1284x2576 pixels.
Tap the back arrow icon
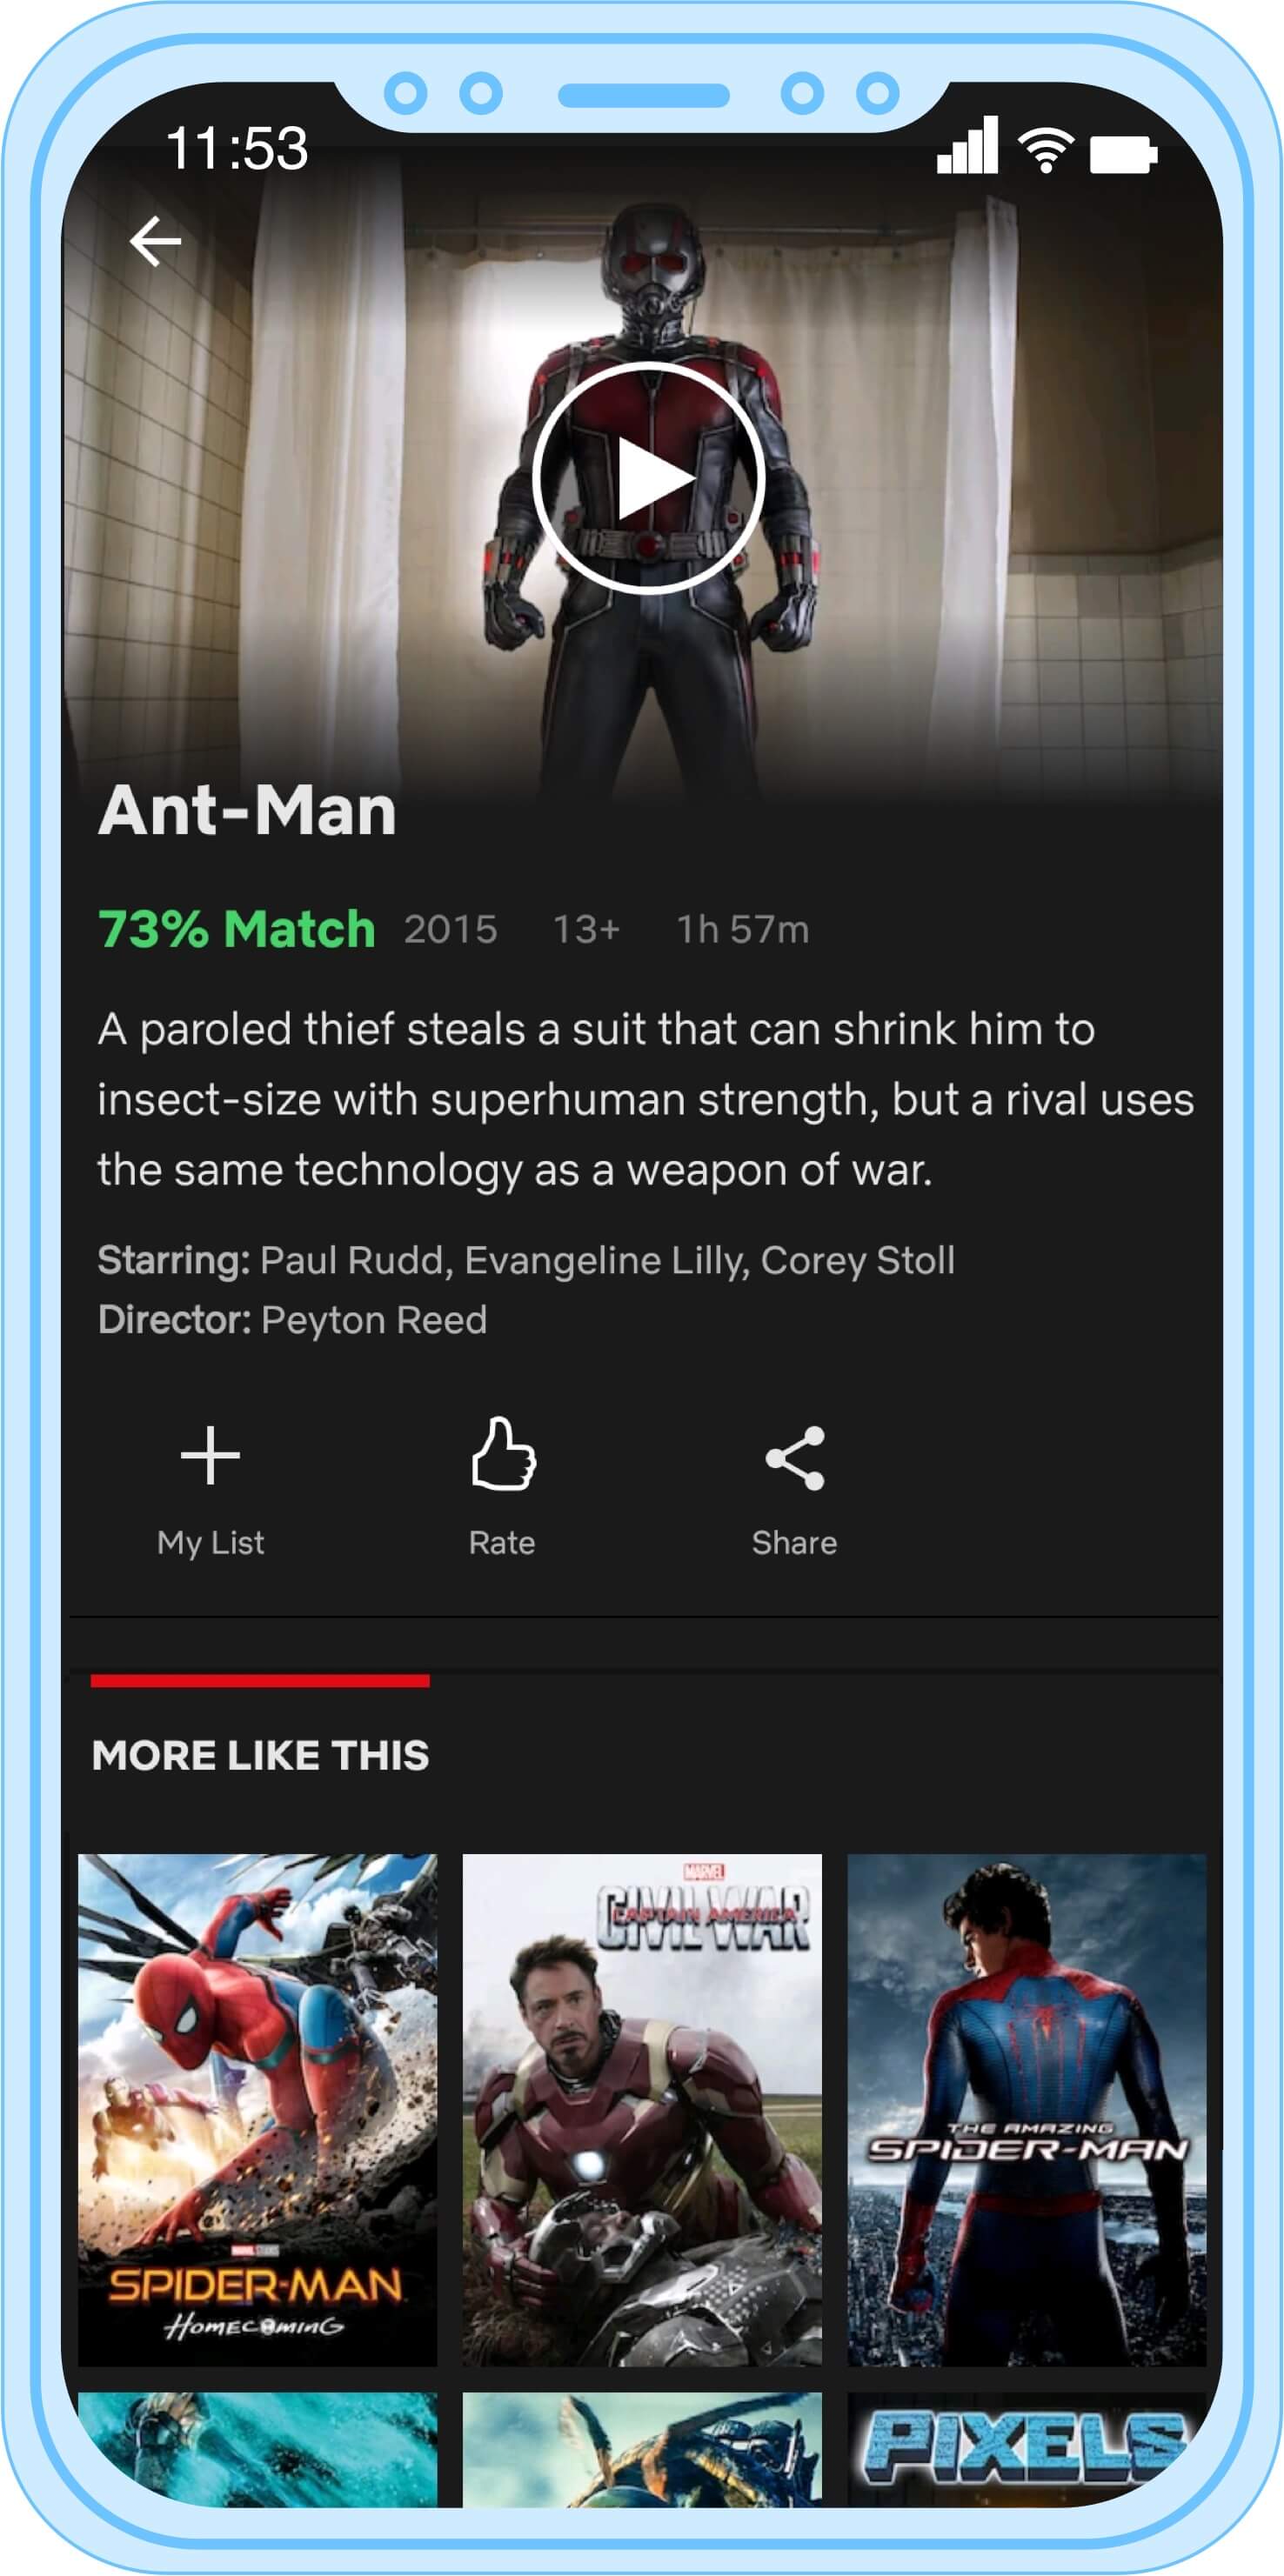click(155, 241)
